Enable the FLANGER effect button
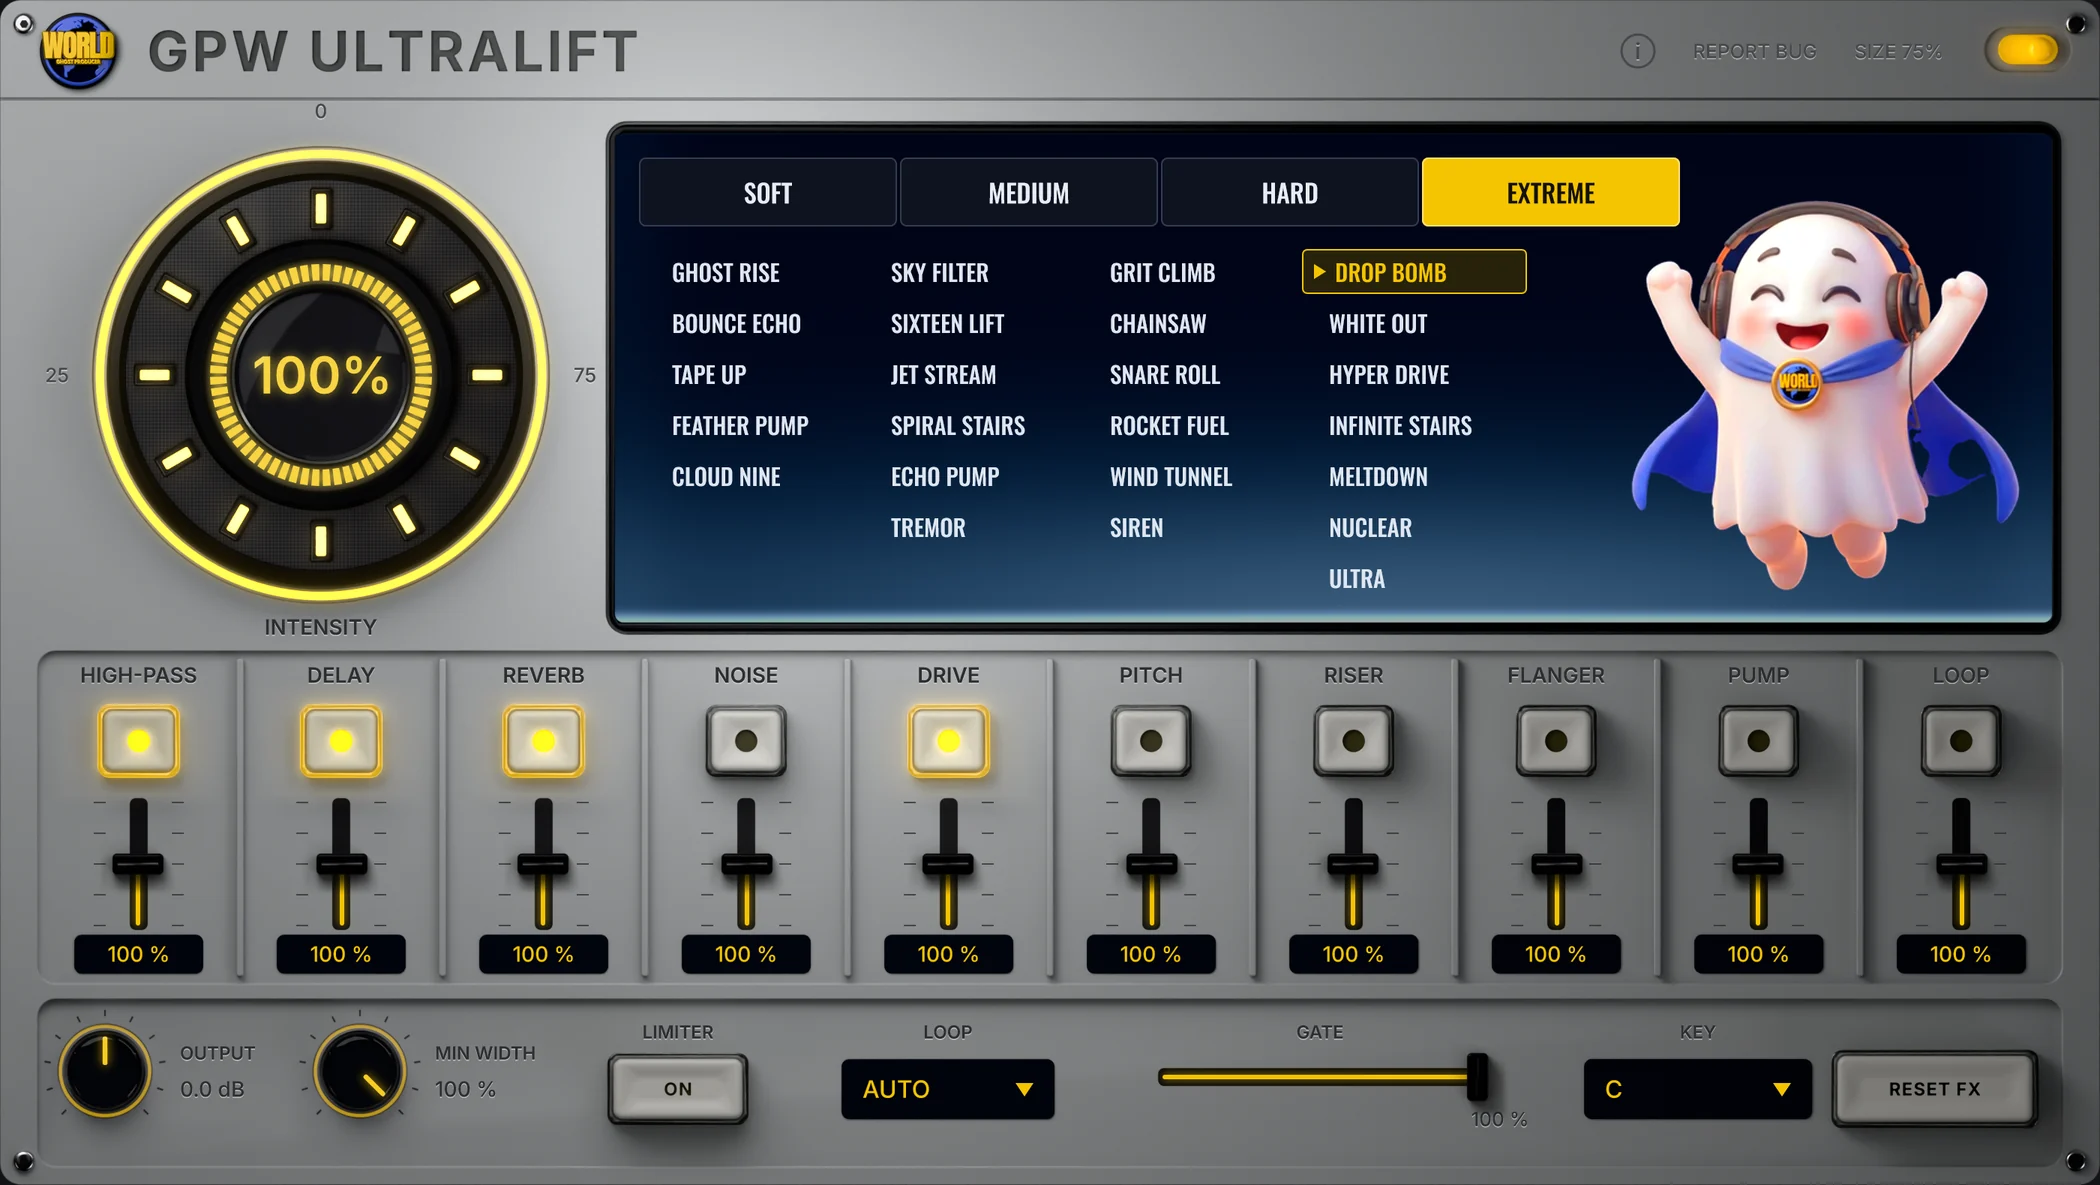 pos(1556,741)
